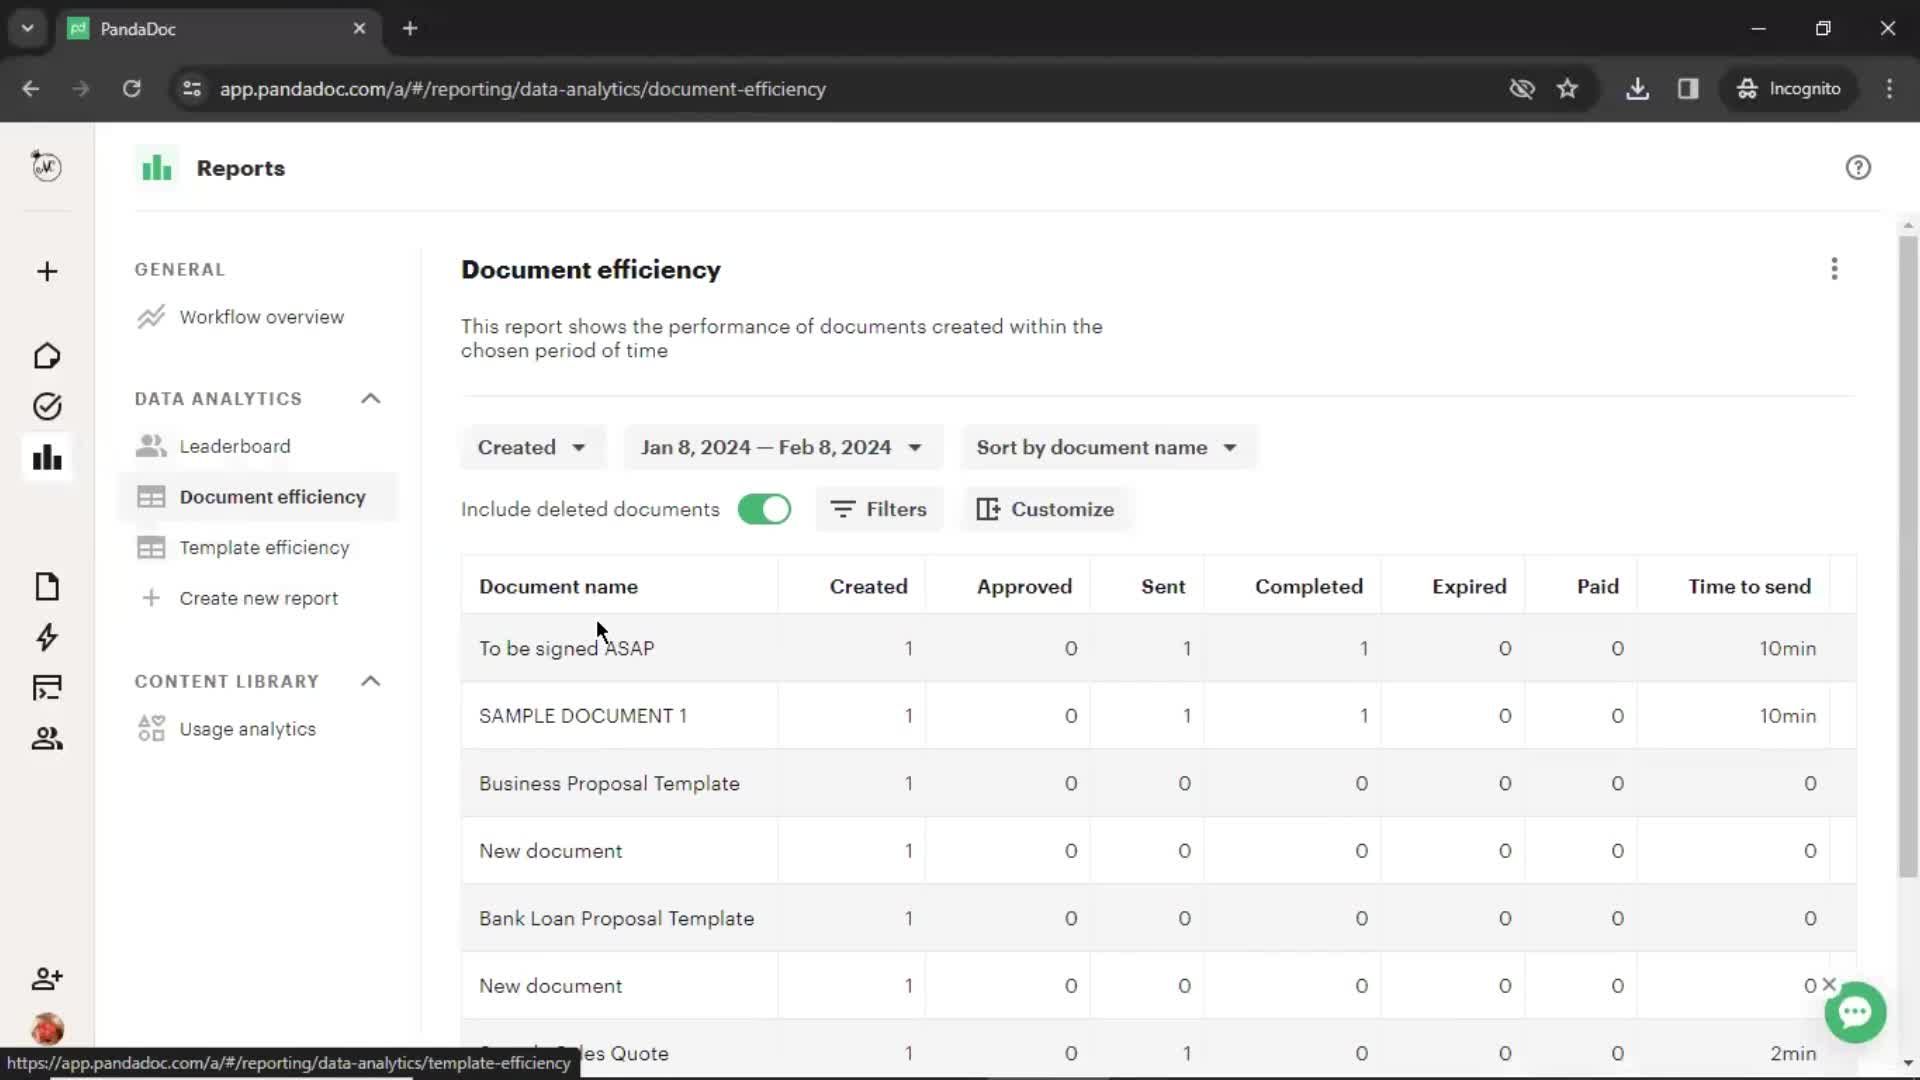Viewport: 1920px width, 1080px height.
Task: Toggle Include deleted documents switch
Action: tap(764, 509)
